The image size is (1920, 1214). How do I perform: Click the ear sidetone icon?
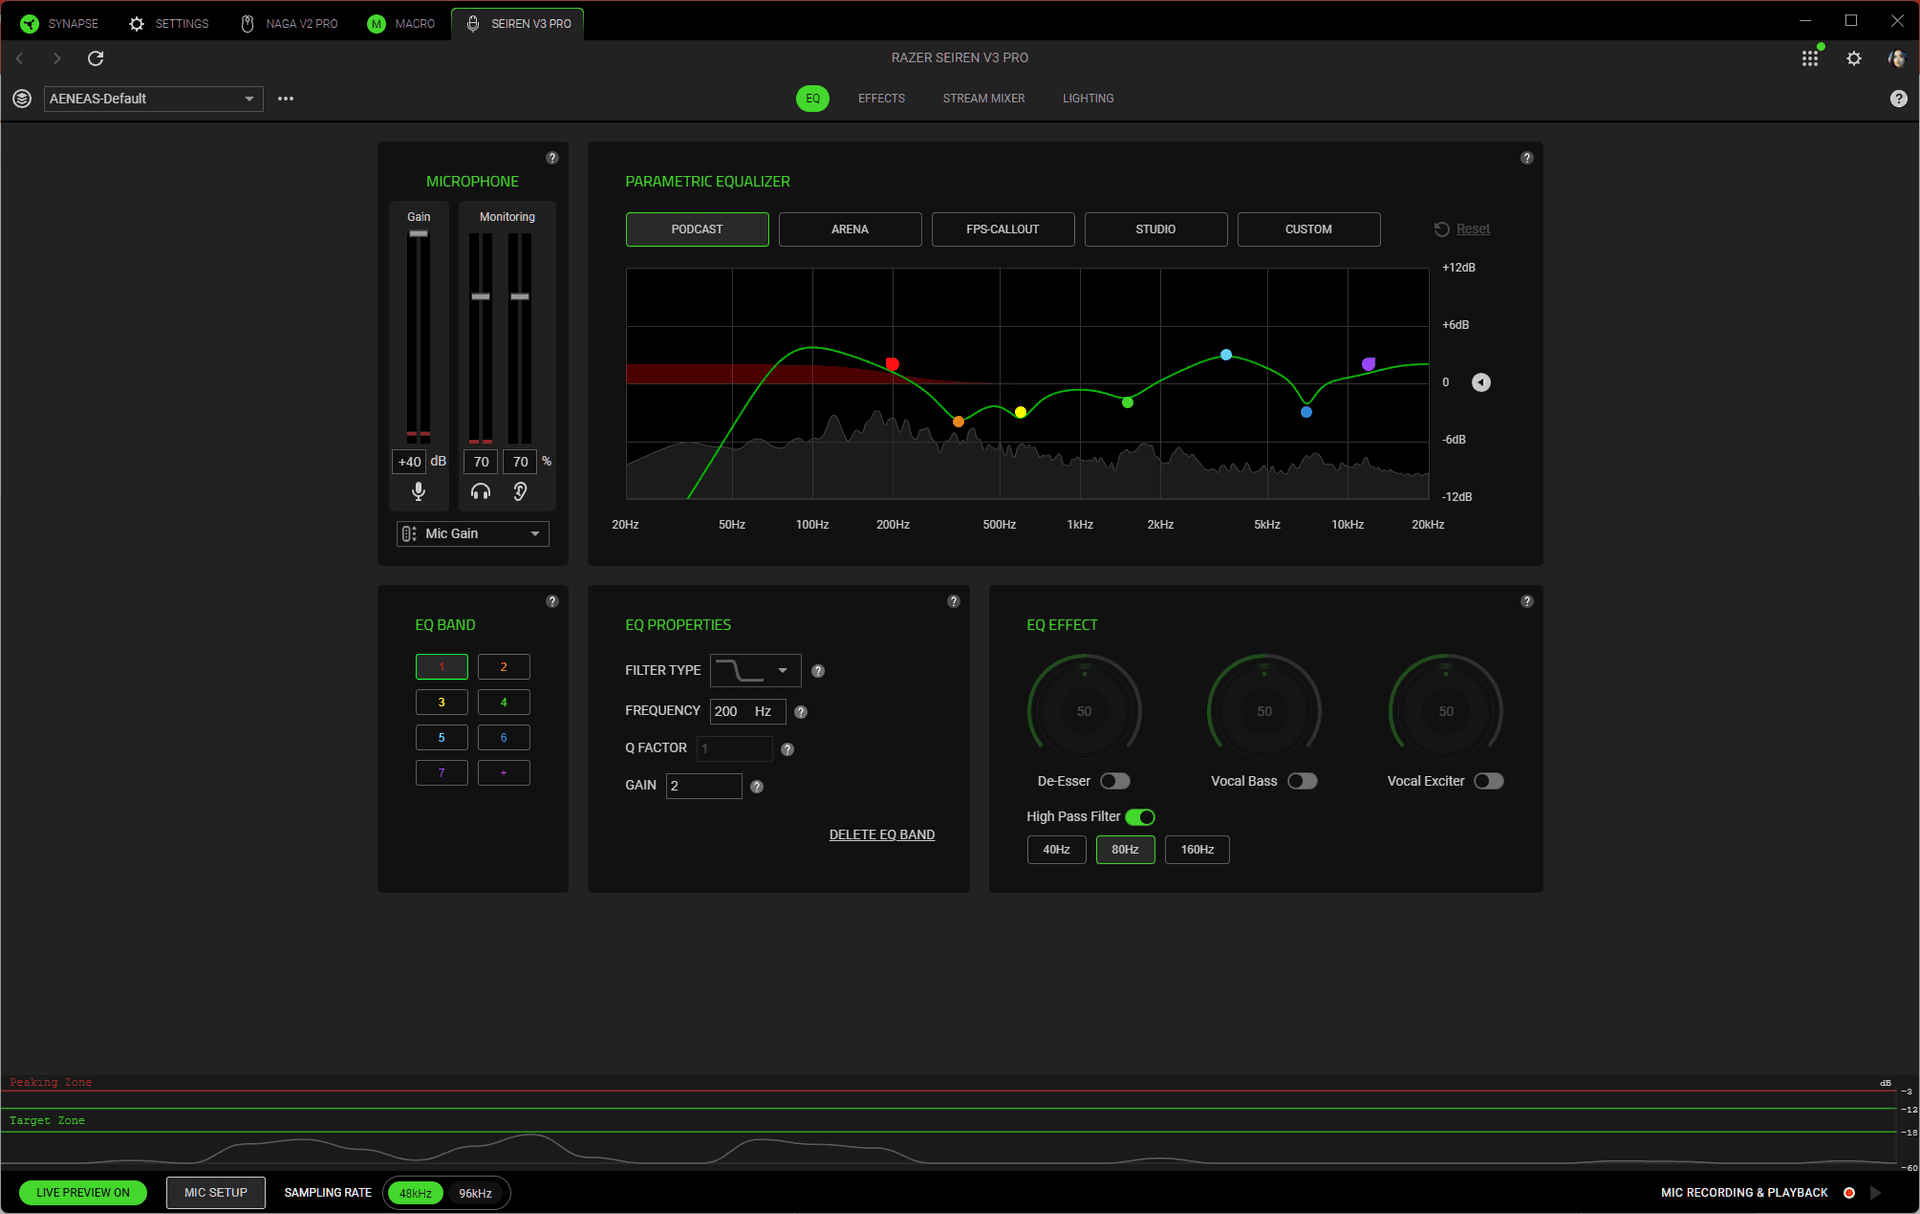click(520, 491)
